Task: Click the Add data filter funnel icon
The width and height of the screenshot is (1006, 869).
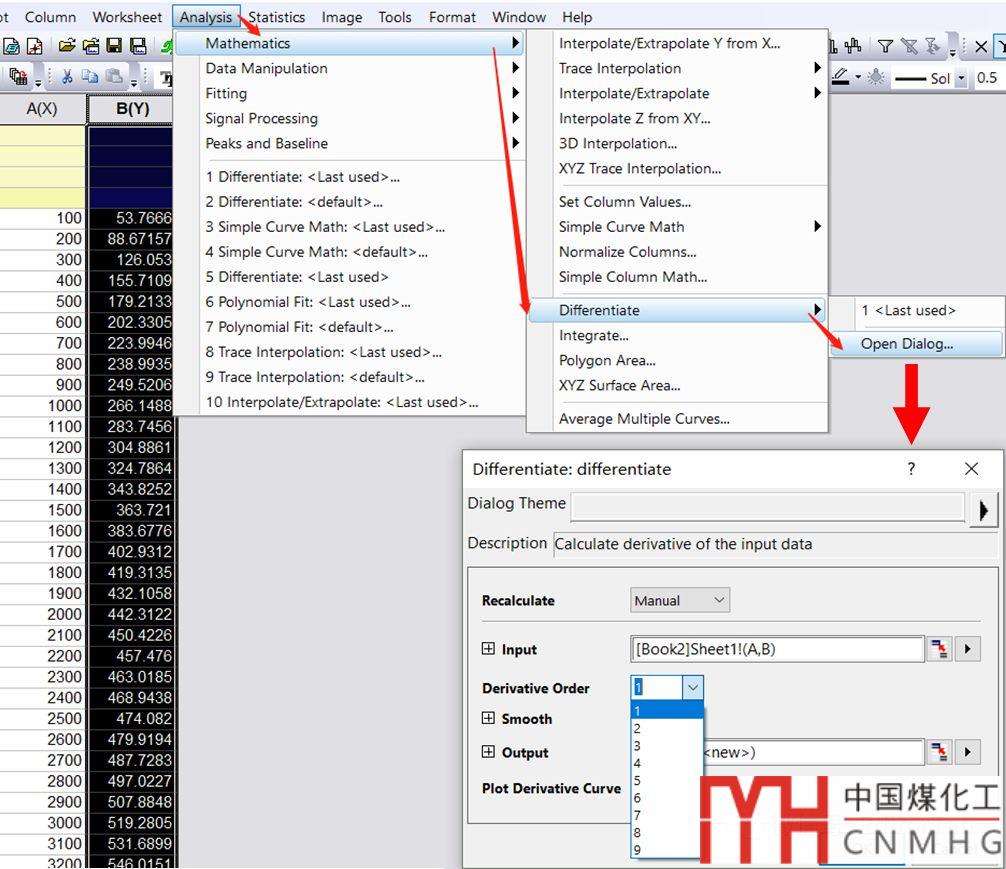Action: (885, 46)
